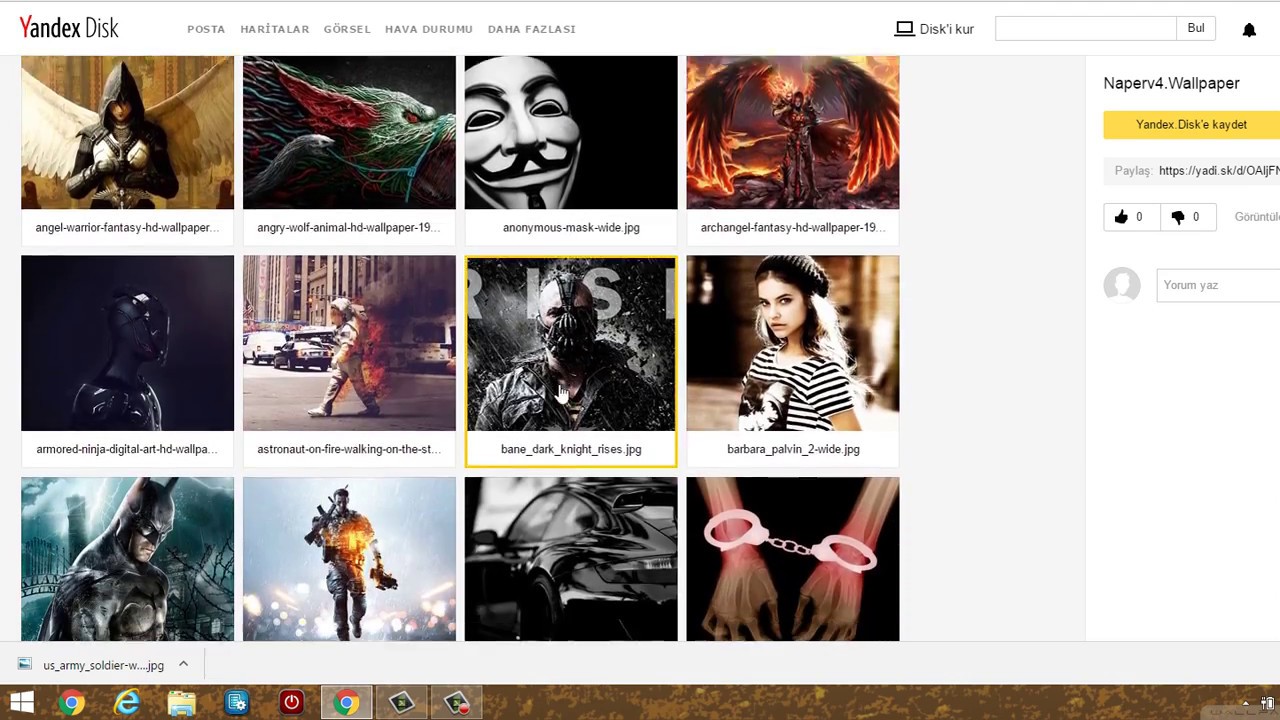Open the us_army_soldier downloaded file
This screenshot has width=1280, height=720.
click(103, 665)
